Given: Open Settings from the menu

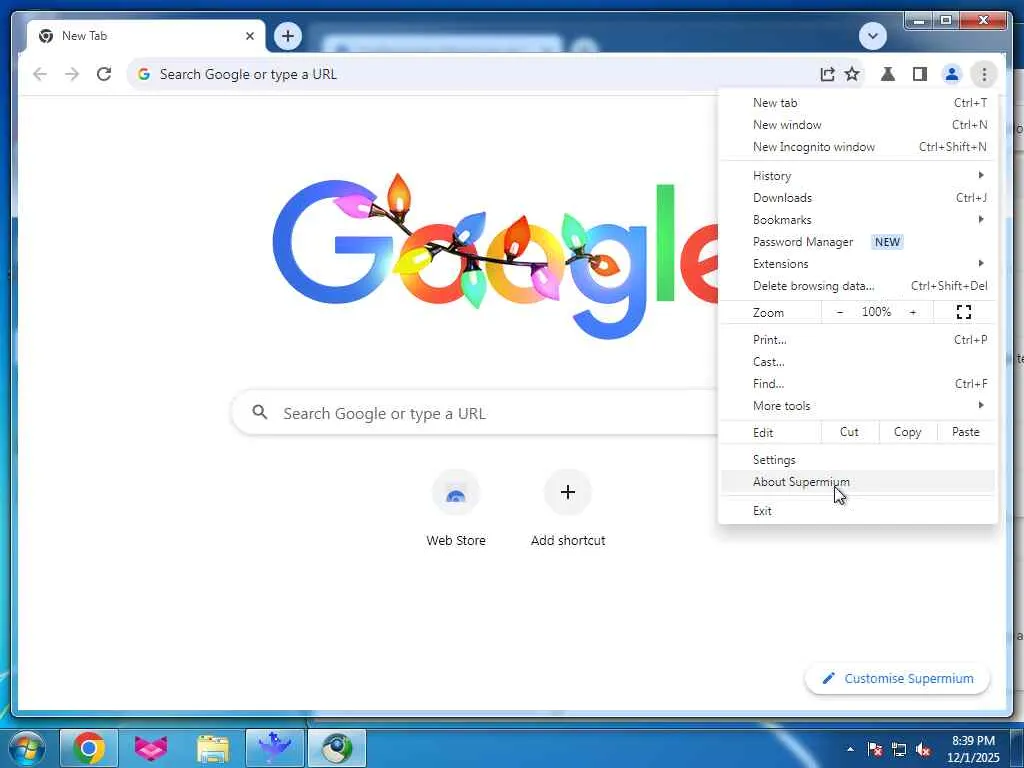Looking at the screenshot, I should [x=857, y=460].
